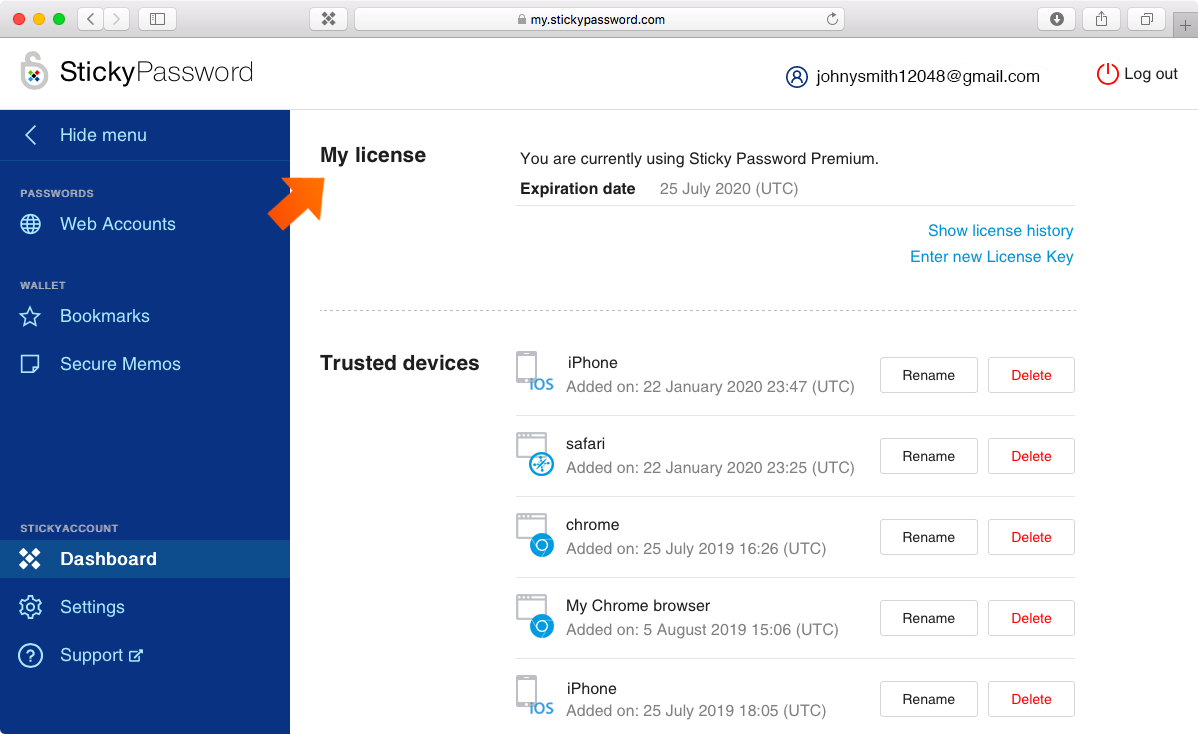
Task: Open the Safari downloads button
Action: [x=1057, y=19]
